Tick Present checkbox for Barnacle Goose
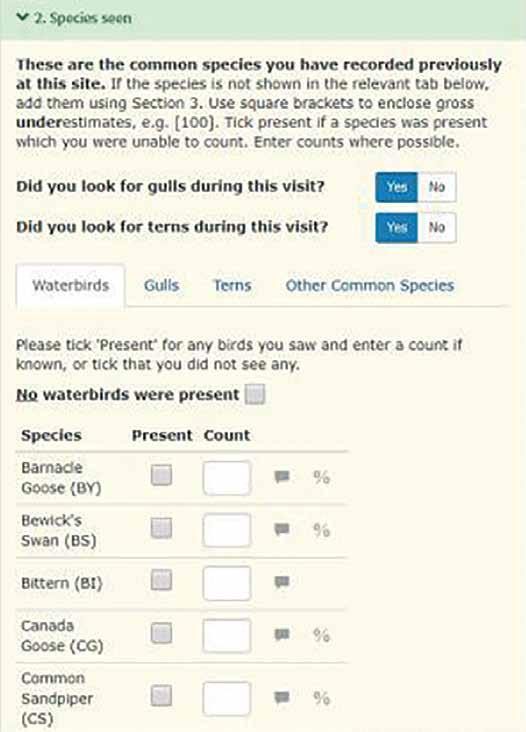526x732 pixels. point(161,475)
